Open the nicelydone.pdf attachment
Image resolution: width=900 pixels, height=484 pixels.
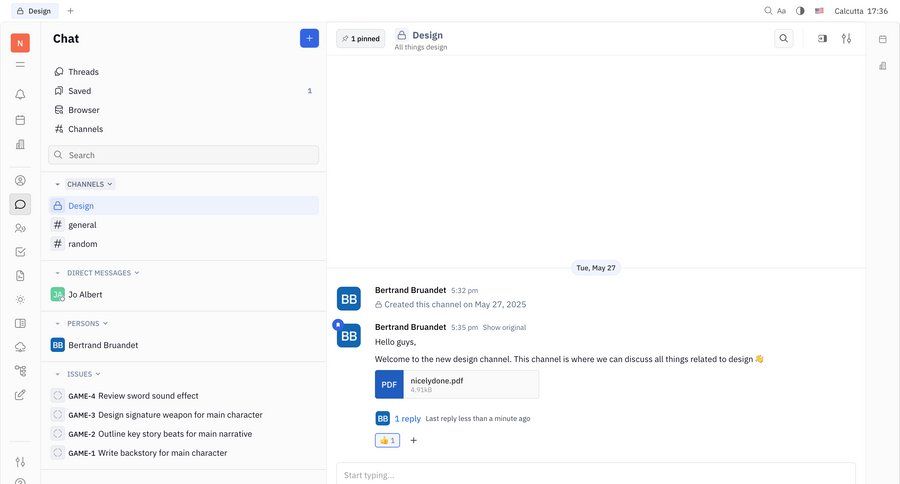point(457,384)
